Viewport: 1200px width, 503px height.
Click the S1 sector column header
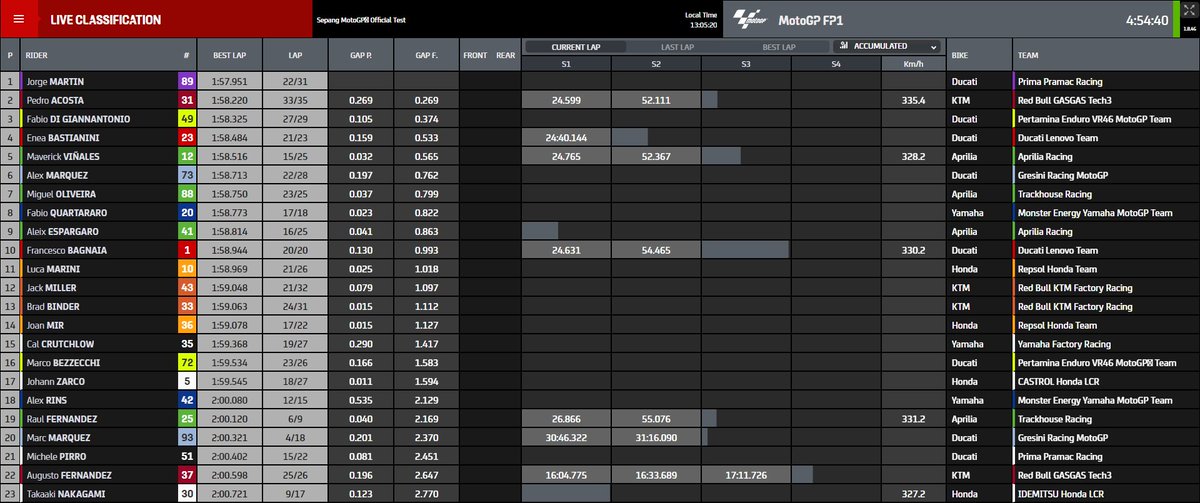[566, 64]
